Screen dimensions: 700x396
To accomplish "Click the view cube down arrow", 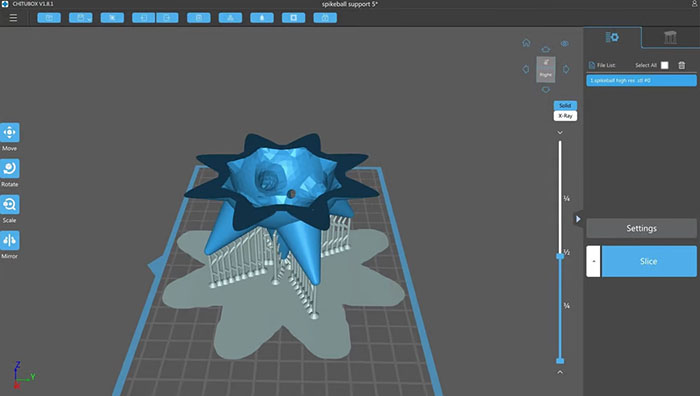I will (x=546, y=89).
